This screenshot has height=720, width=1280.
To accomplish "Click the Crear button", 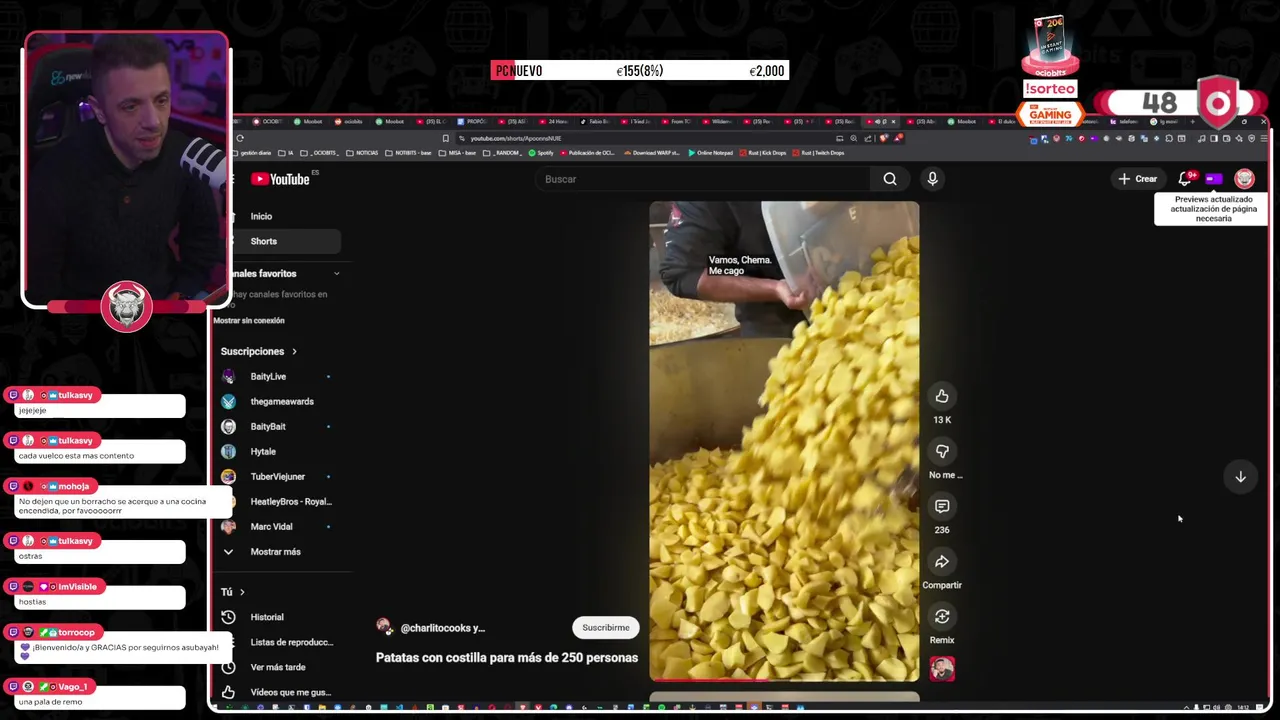I will 1138,179.
